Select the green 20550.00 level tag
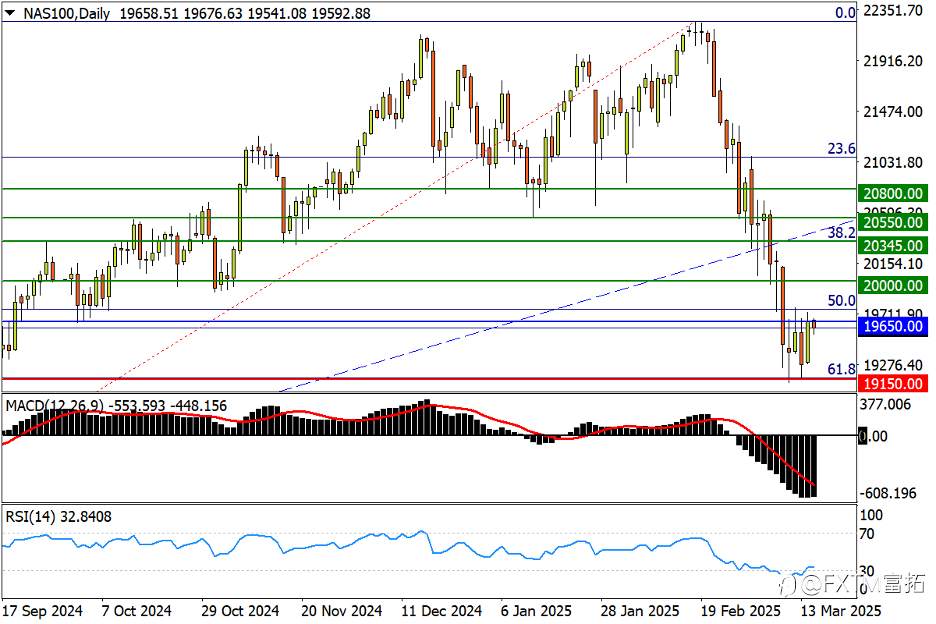Viewport: 936px width, 624px height. [x=893, y=222]
